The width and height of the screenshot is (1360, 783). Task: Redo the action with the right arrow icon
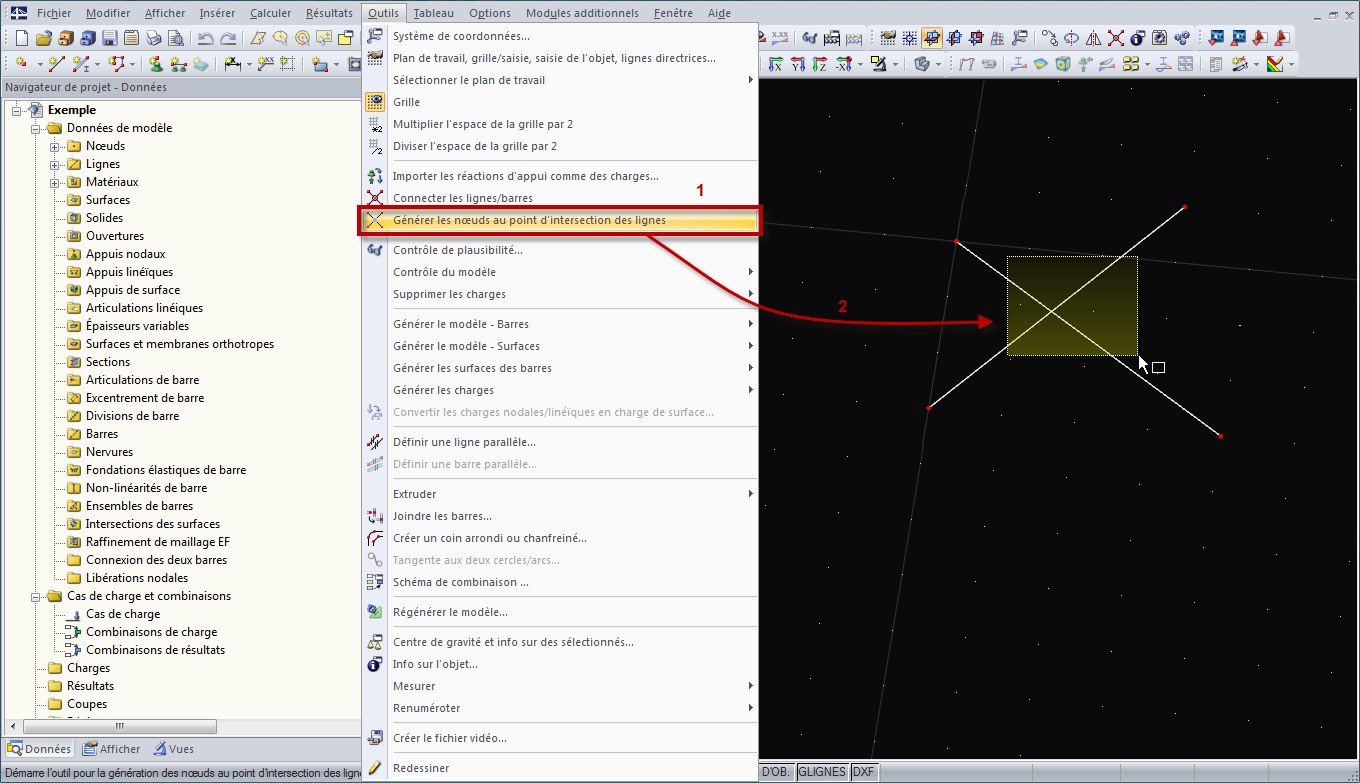click(x=227, y=38)
